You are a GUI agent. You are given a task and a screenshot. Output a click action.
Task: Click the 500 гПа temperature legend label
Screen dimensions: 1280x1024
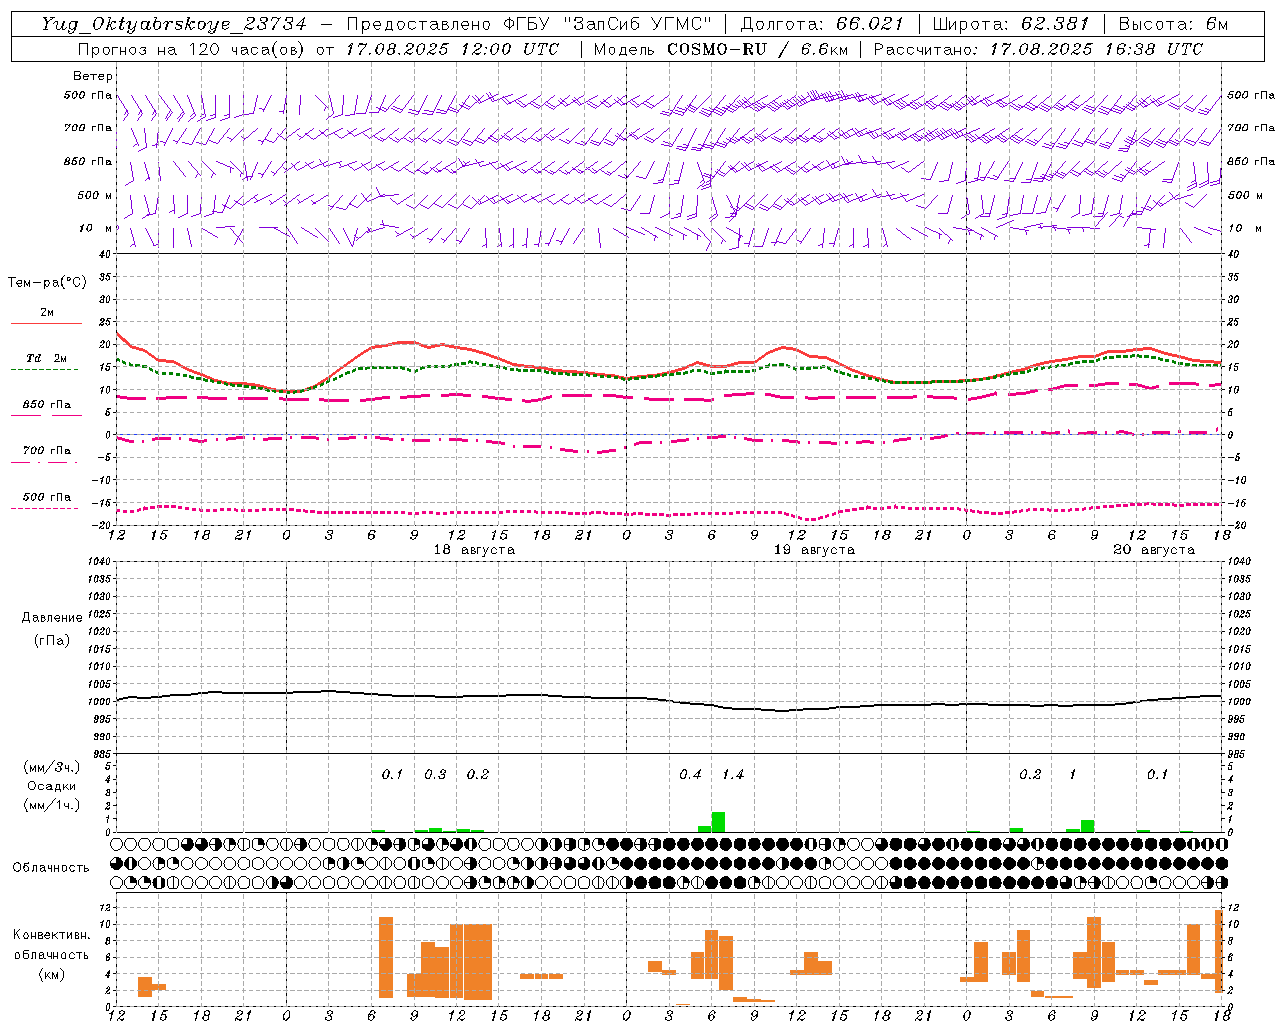click(x=47, y=497)
